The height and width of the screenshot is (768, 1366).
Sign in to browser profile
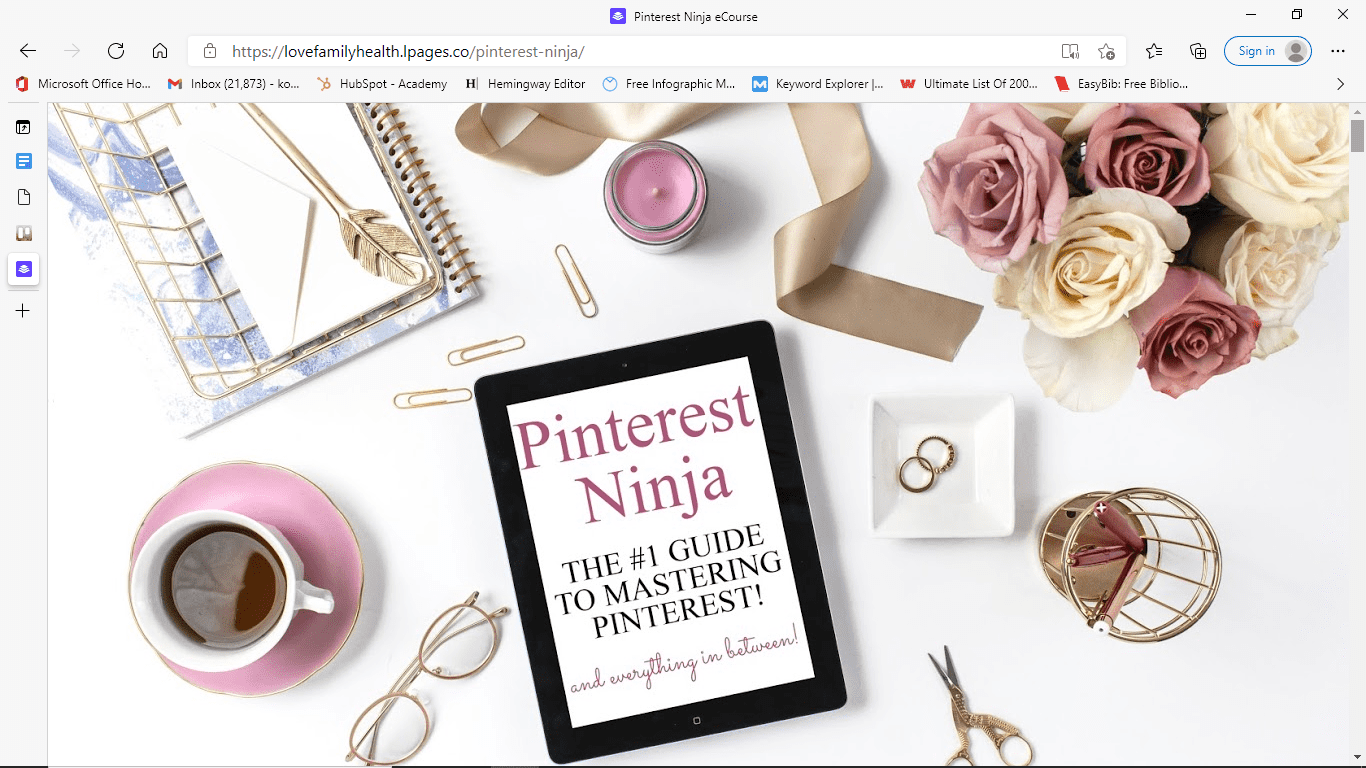tap(1268, 51)
